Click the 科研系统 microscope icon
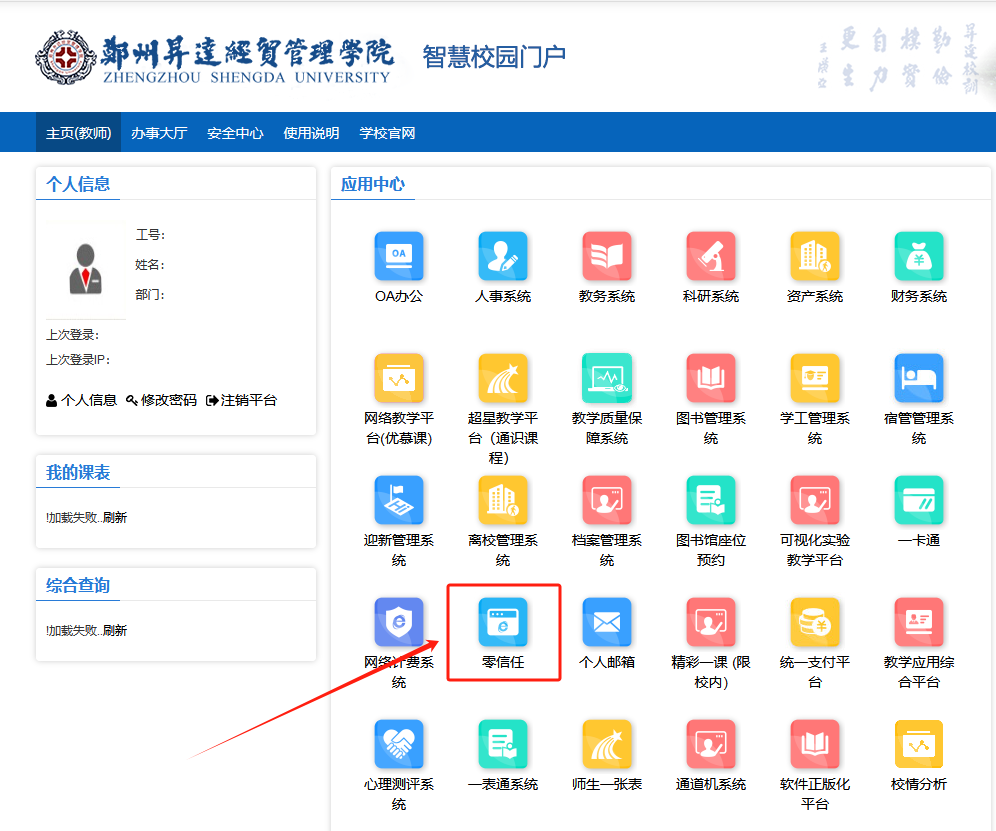Viewport: 996px width, 831px height. pyautogui.click(x=711, y=256)
